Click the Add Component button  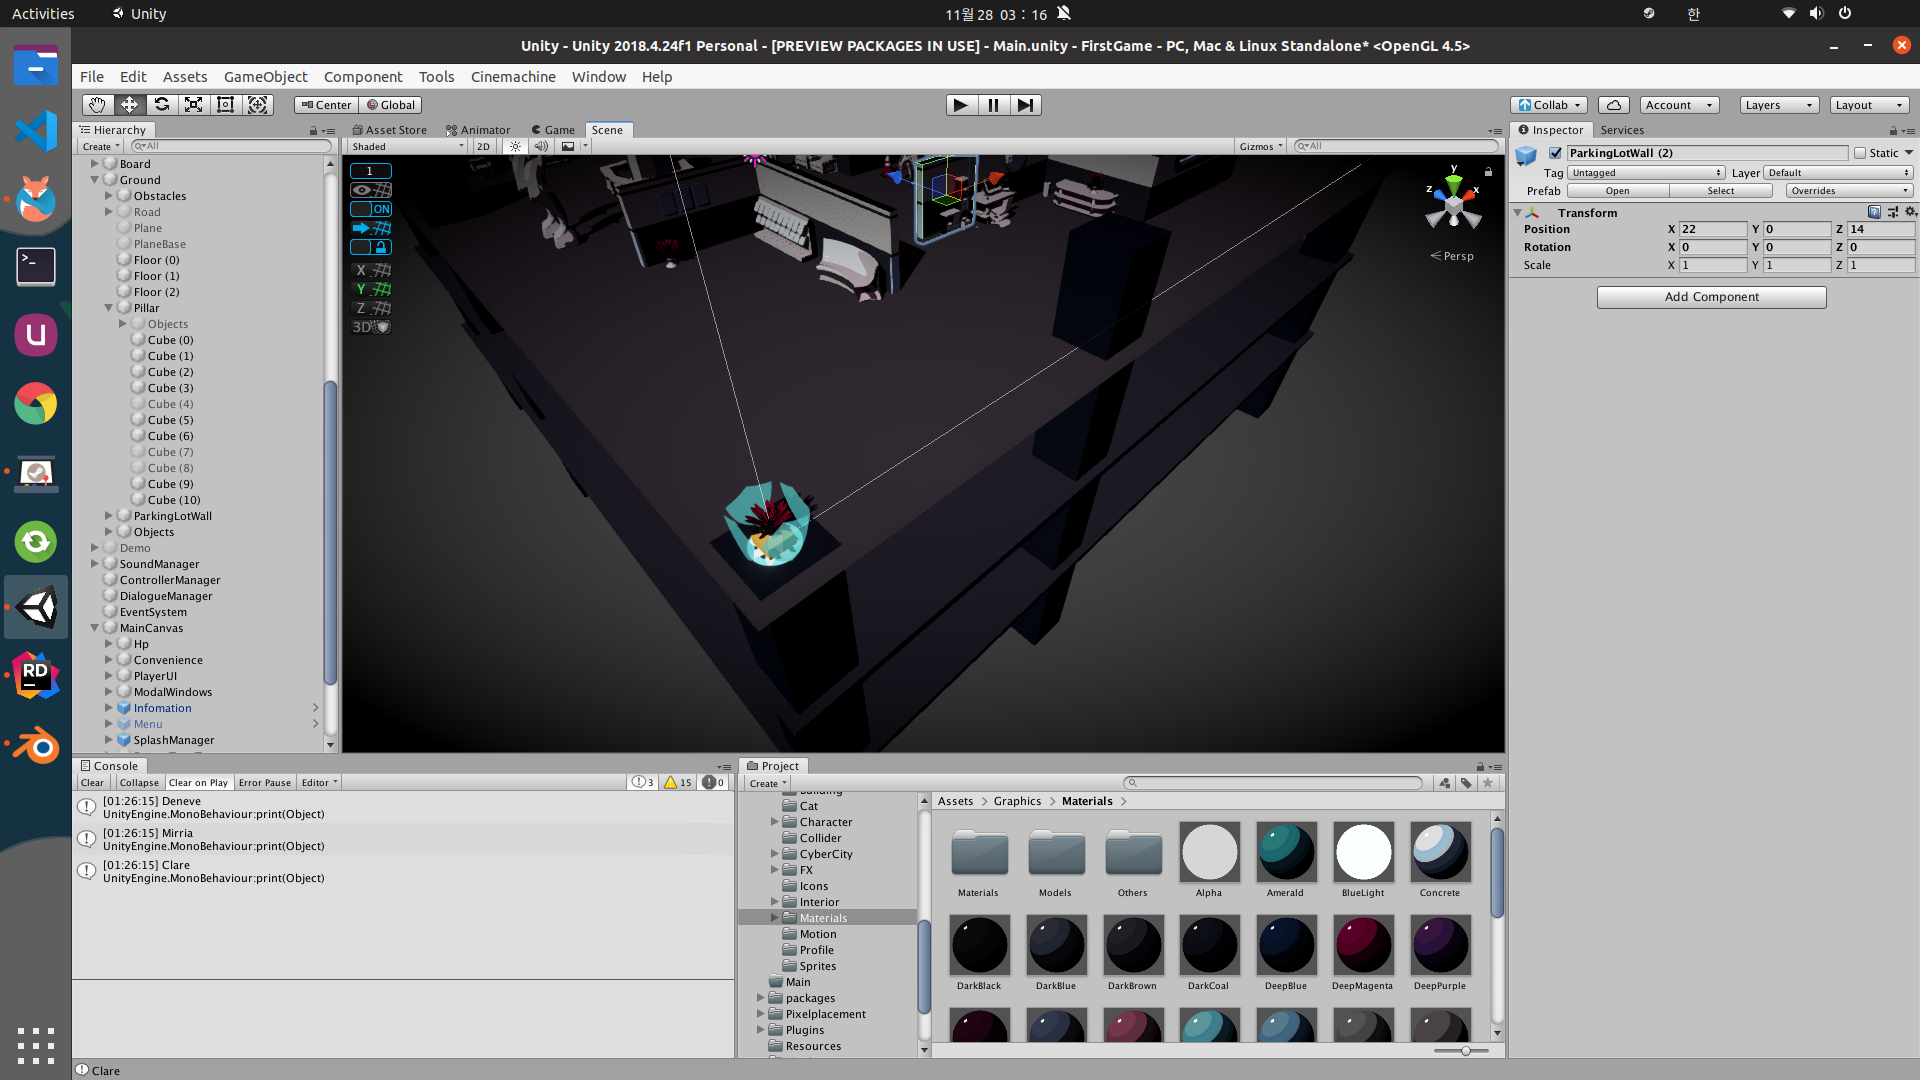tap(1711, 297)
